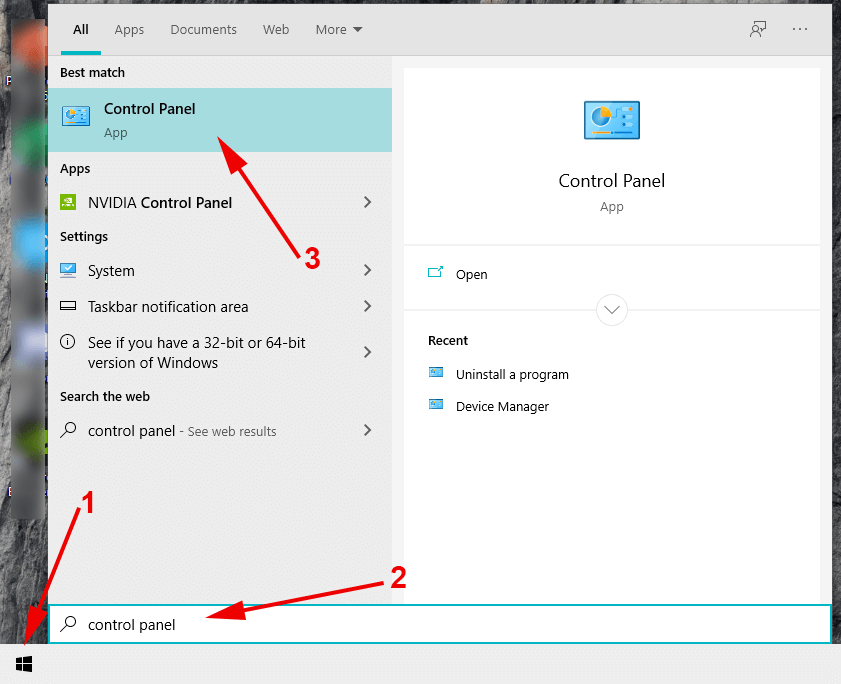Switch to the Documents tab
Screen dimensions: 841x684
(x=203, y=30)
